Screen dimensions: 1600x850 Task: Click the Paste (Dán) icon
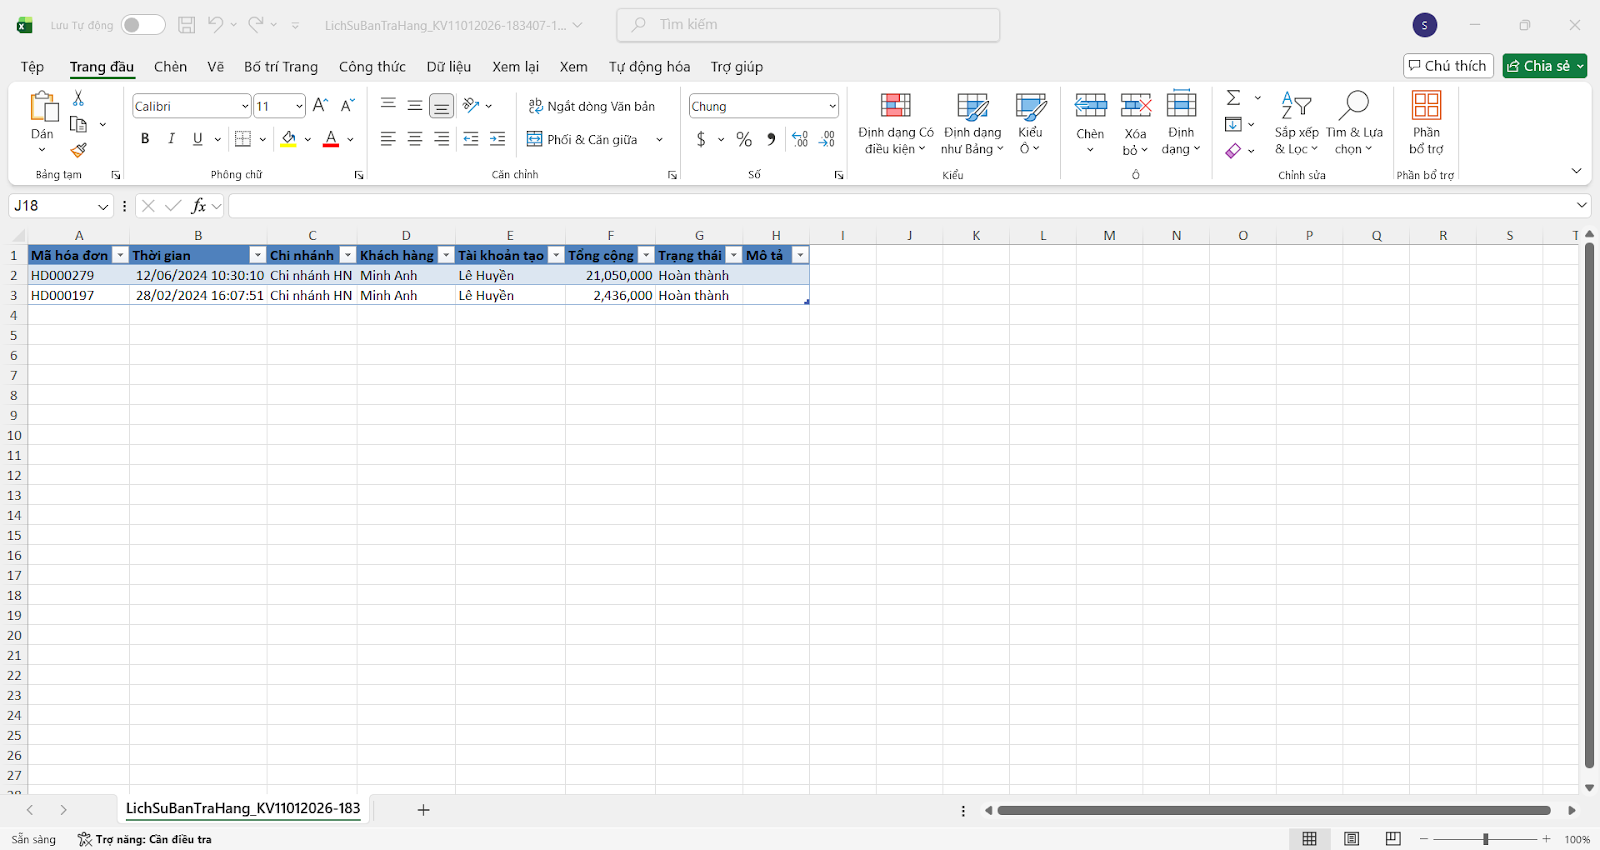point(42,106)
